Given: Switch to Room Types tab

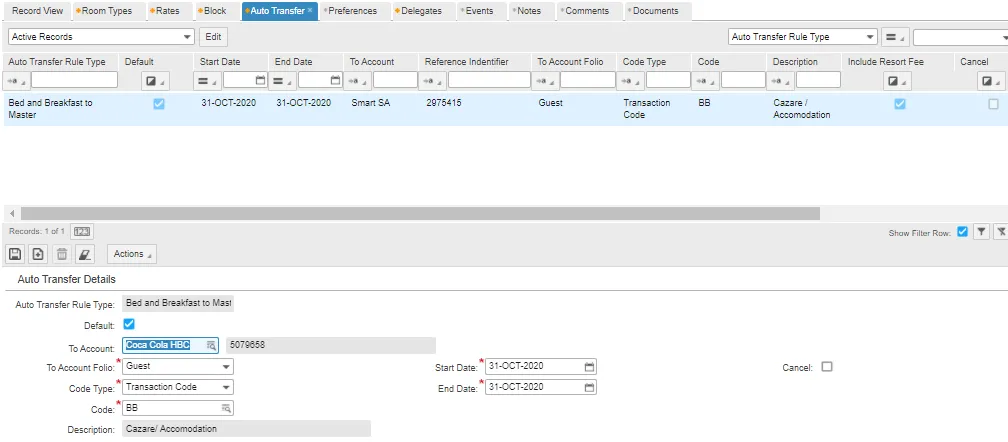Looking at the screenshot, I should [107, 11].
